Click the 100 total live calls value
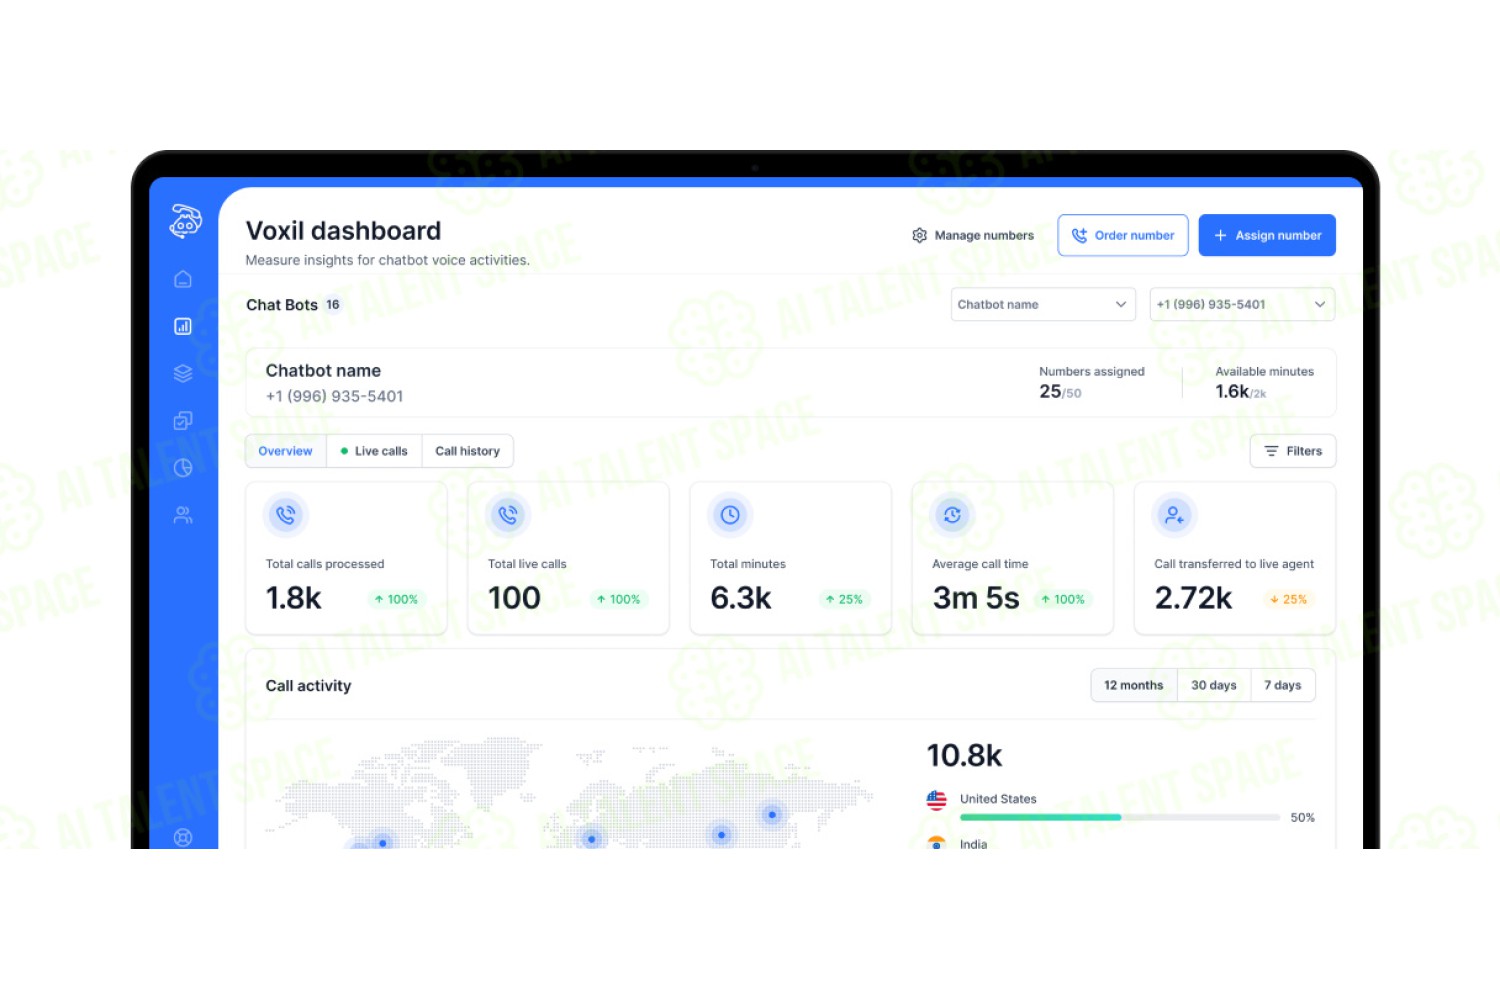Viewport: 1500px width, 1000px height. (x=514, y=598)
